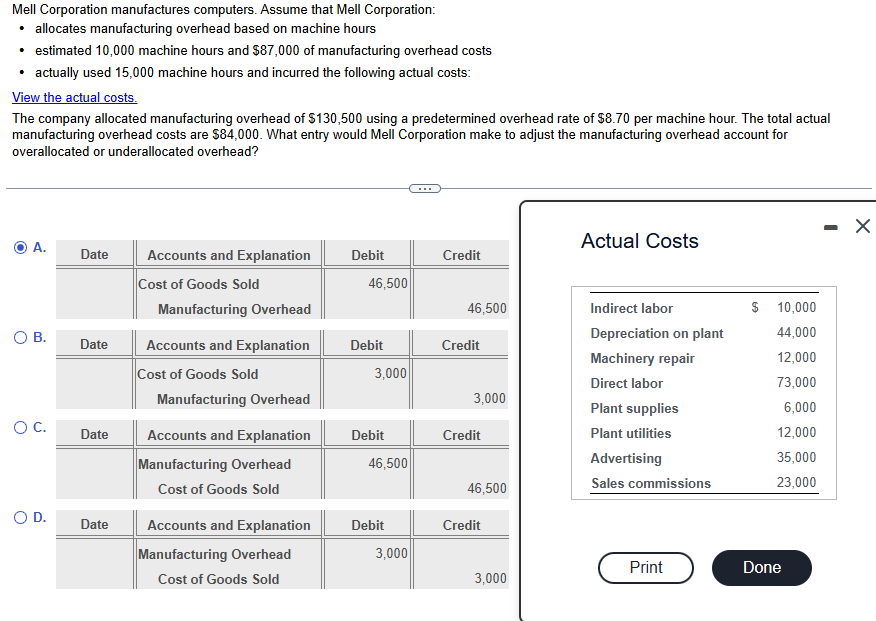Image resolution: width=876 pixels, height=621 pixels.
Task: Click the Direct labor row label
Action: point(626,383)
